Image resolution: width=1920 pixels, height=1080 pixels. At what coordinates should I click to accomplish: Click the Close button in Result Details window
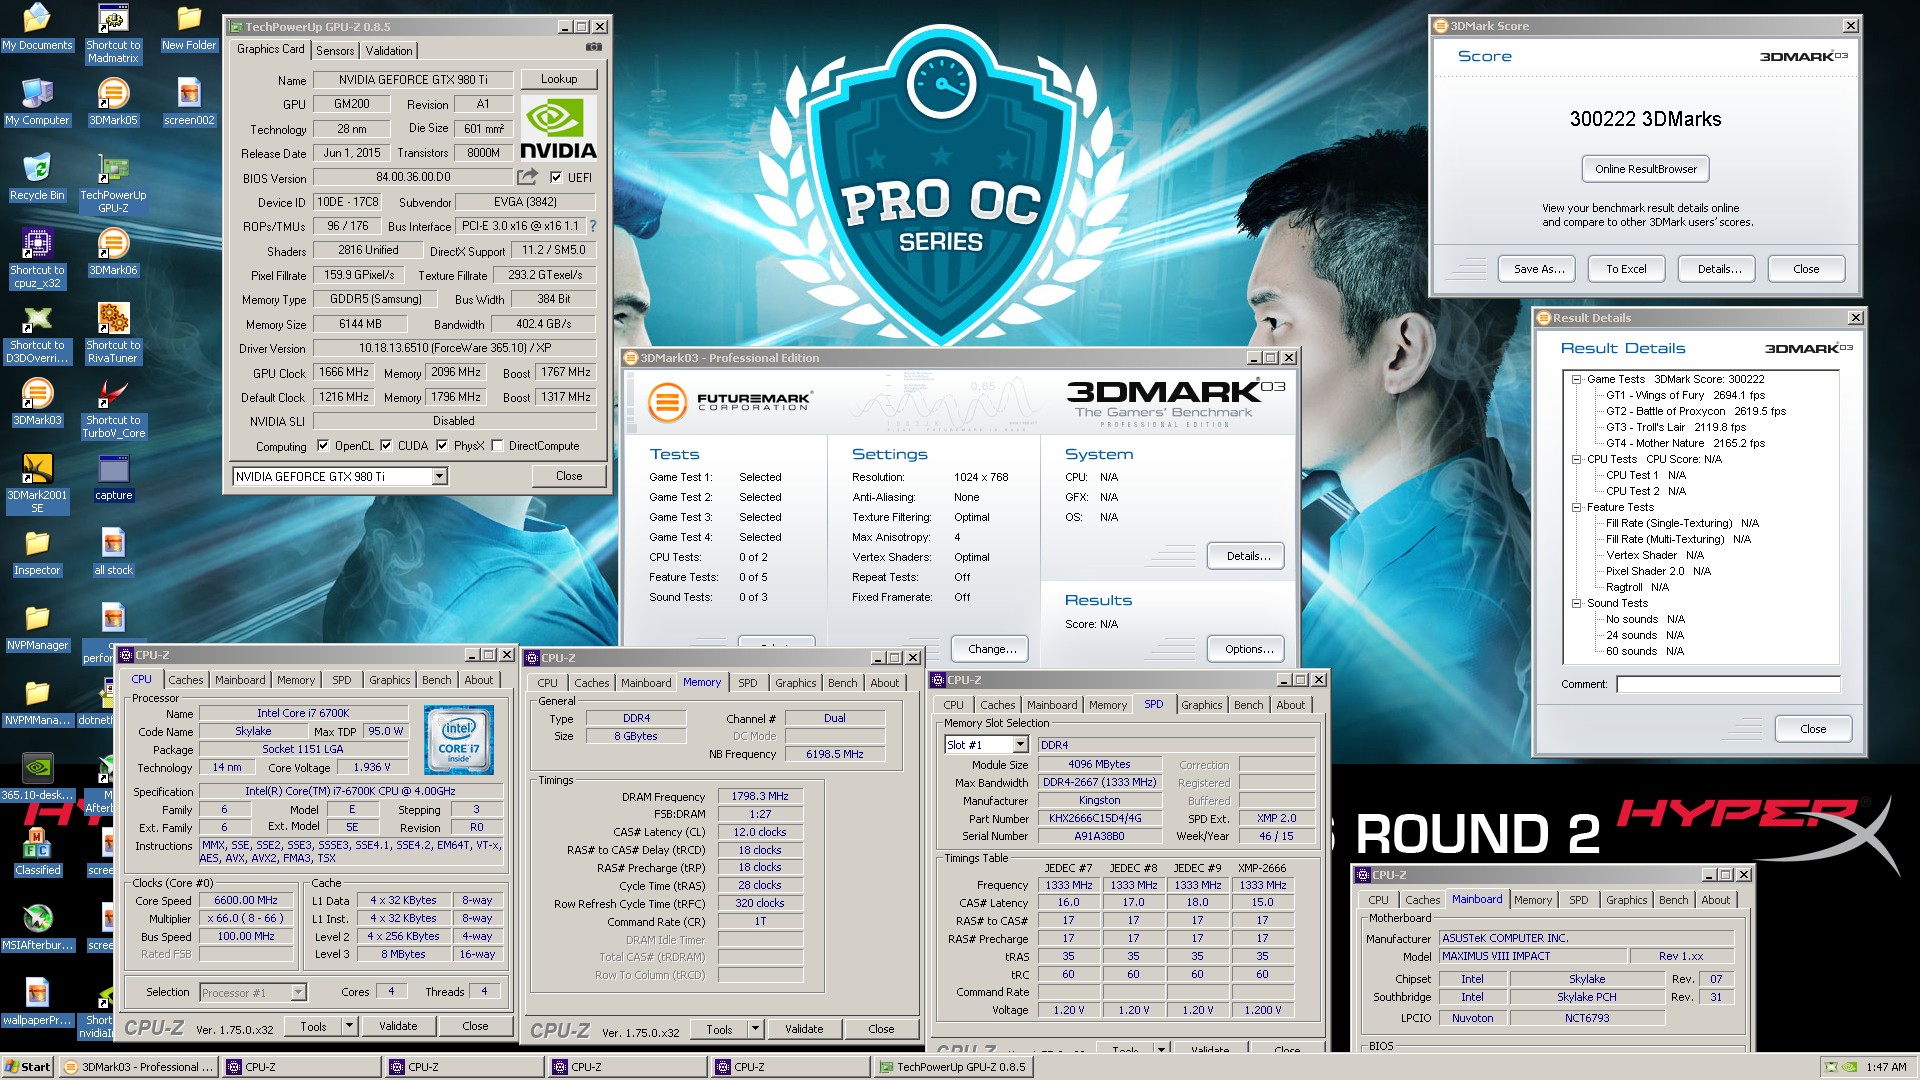pyautogui.click(x=1813, y=729)
